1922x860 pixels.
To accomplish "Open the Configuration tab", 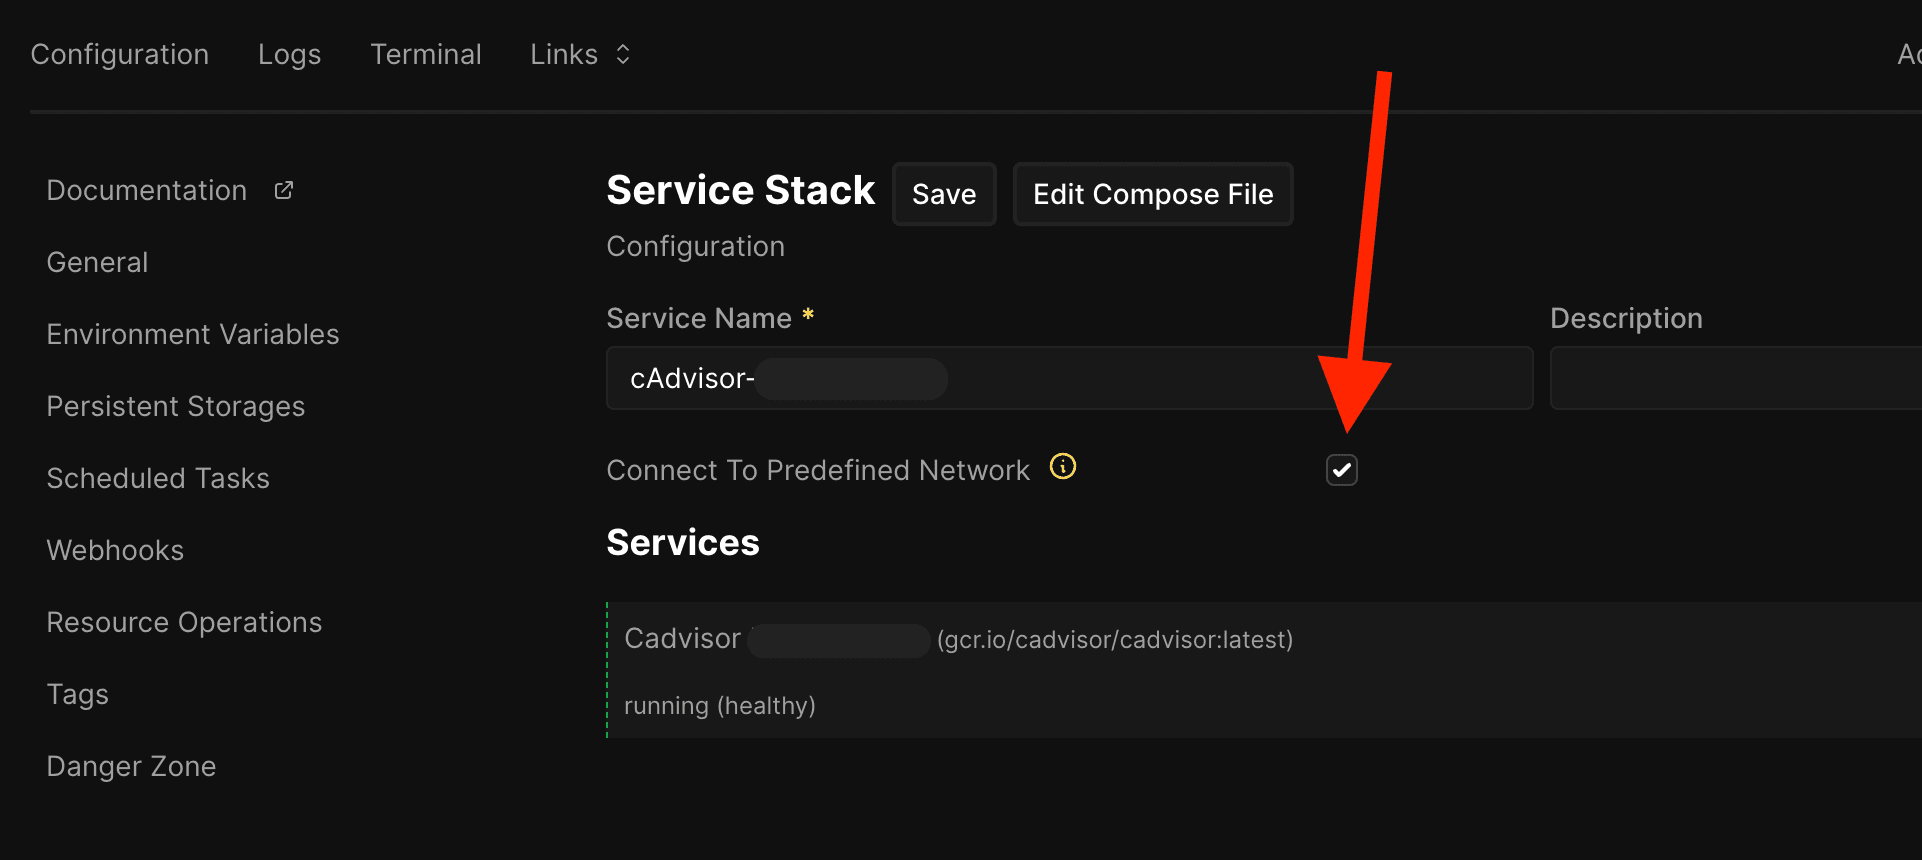I will (119, 54).
